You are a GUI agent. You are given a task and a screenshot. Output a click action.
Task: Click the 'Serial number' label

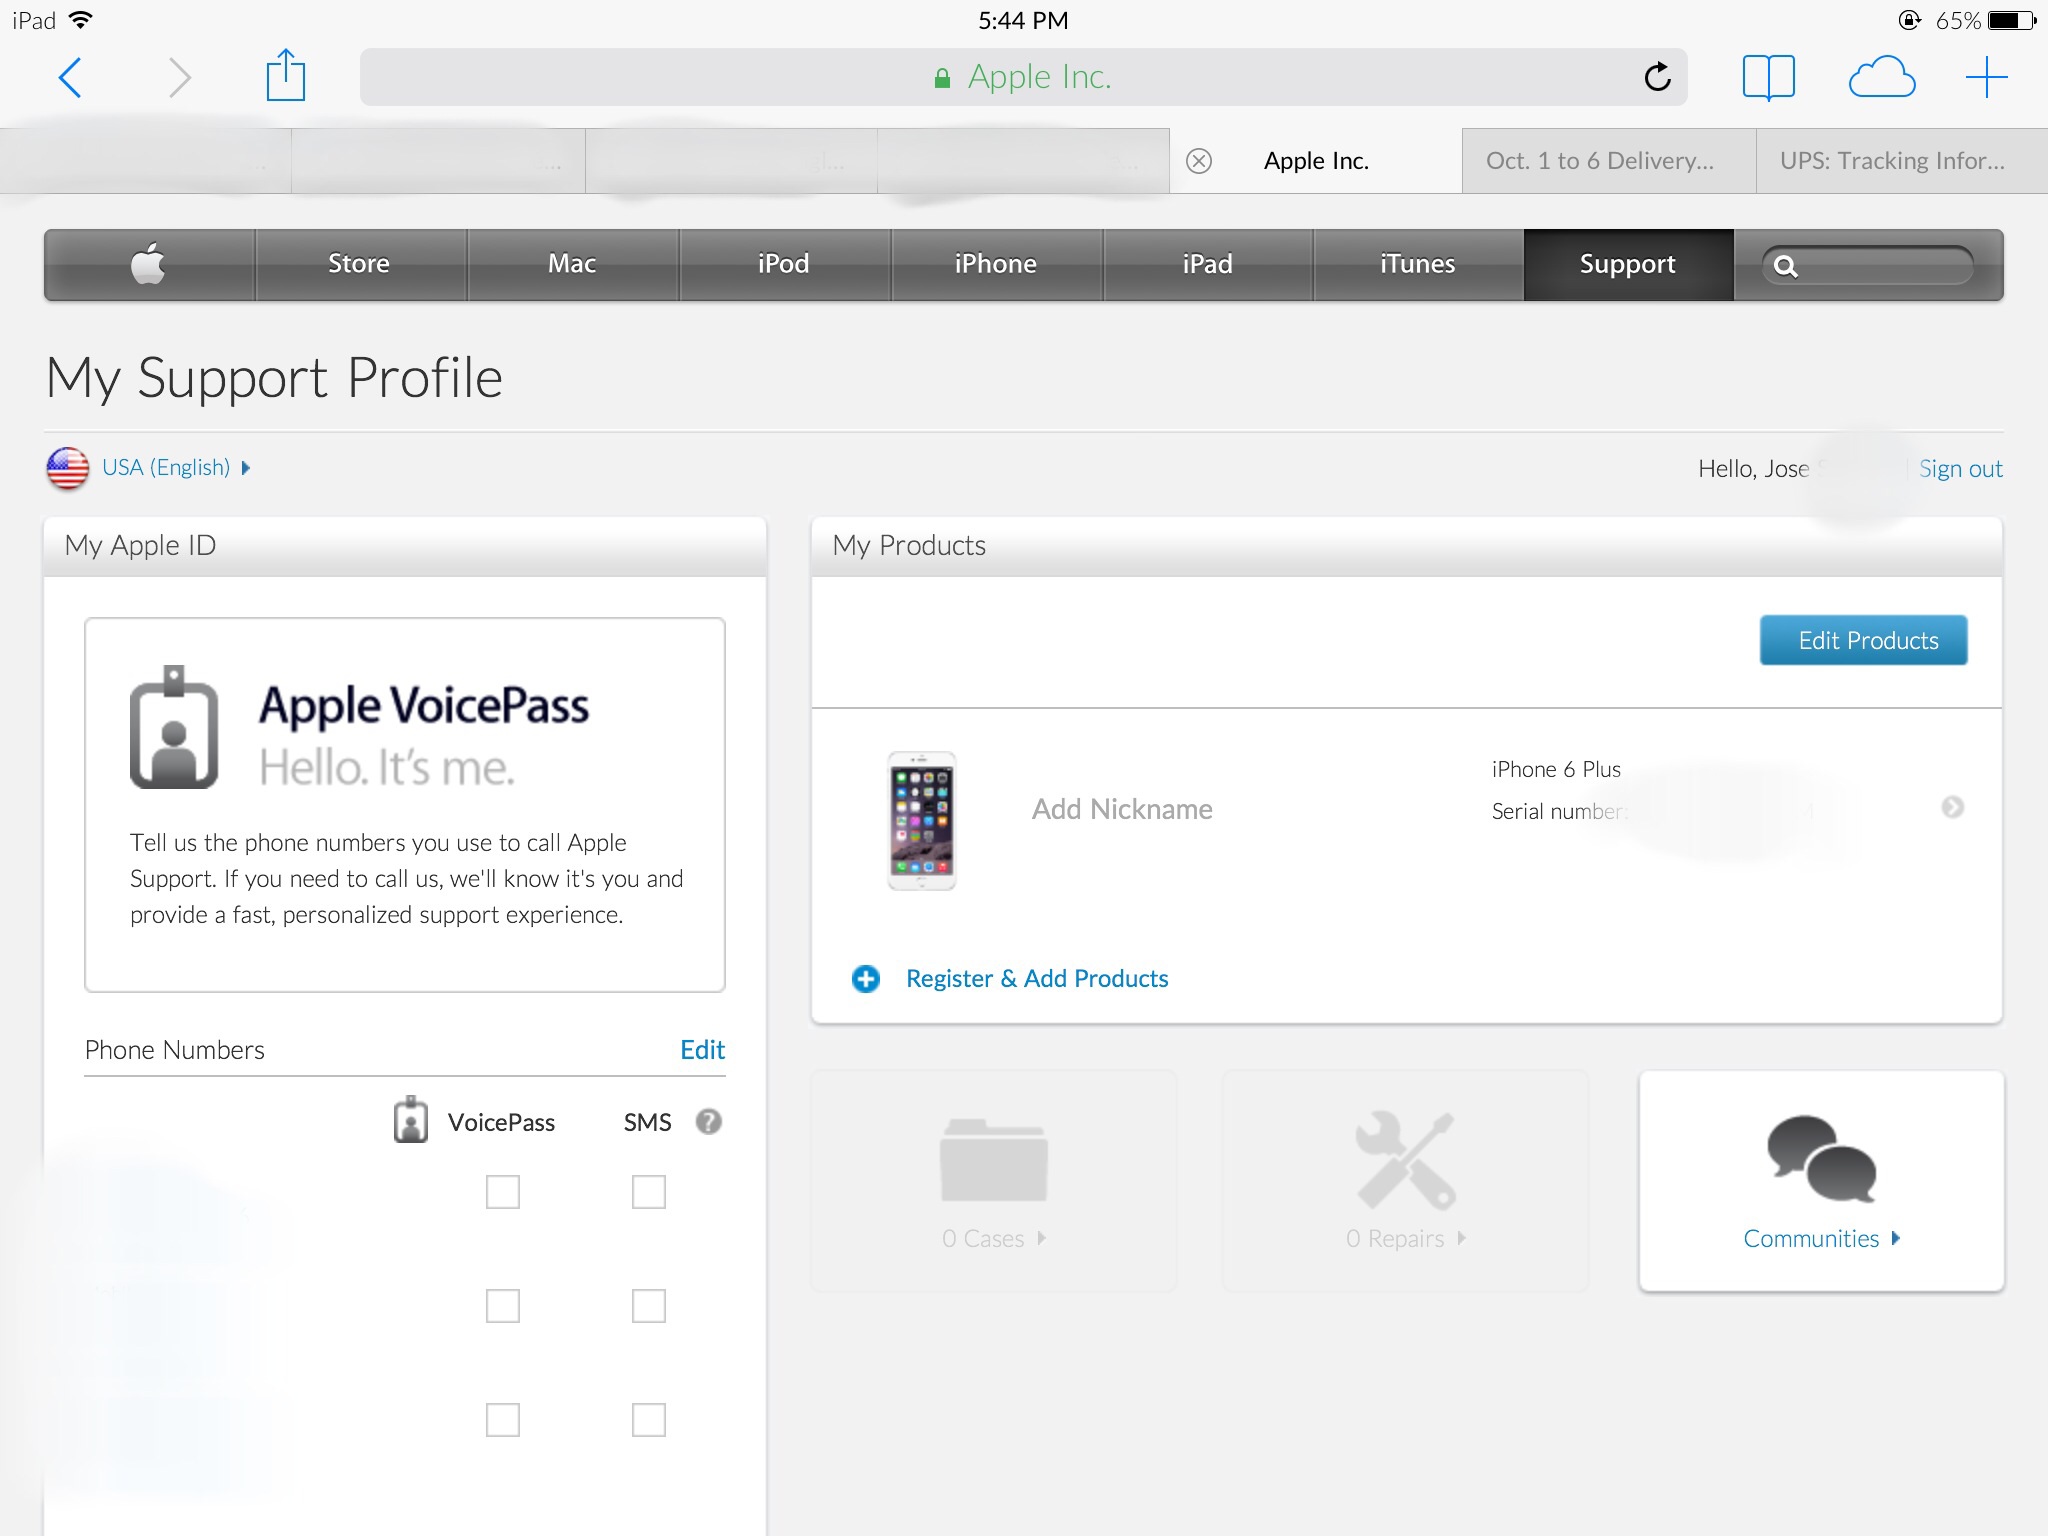pos(1559,811)
